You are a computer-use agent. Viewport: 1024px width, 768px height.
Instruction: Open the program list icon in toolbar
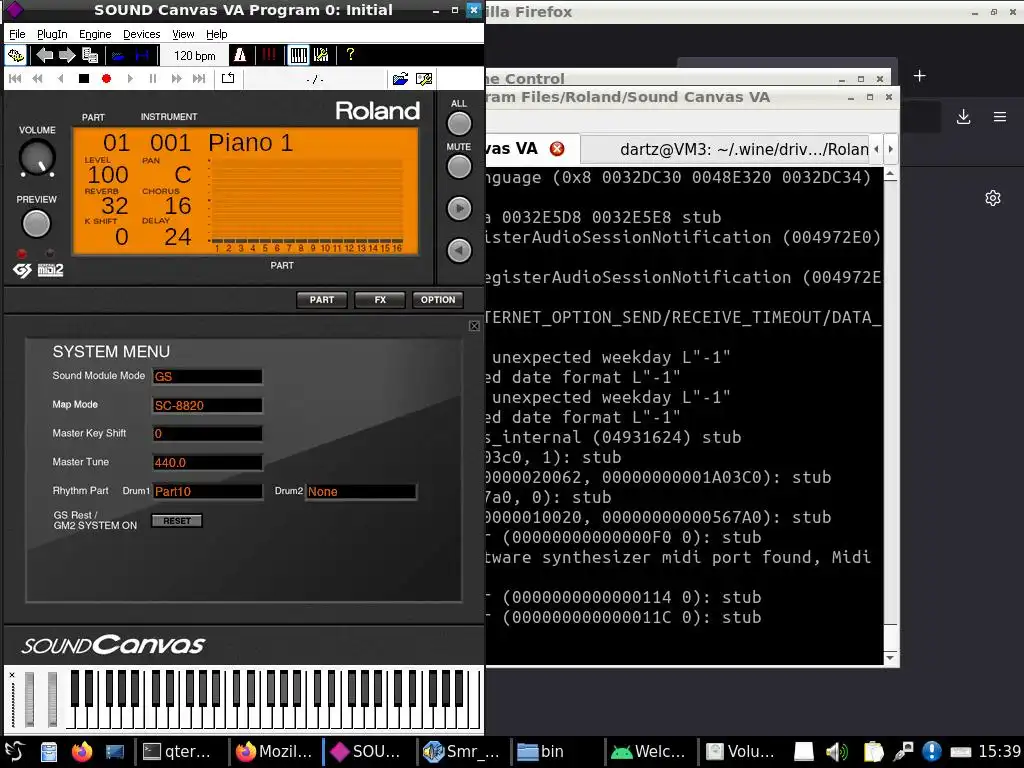coord(90,56)
